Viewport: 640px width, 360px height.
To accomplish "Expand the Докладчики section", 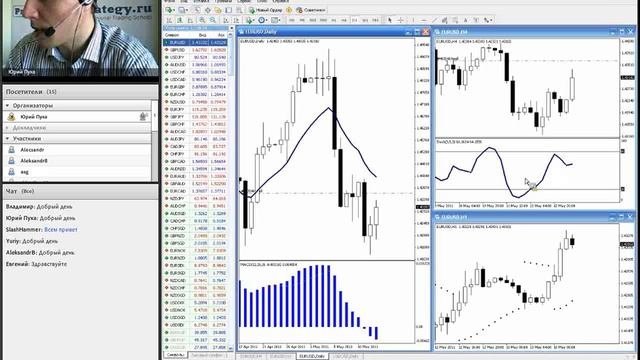I will [7, 128].
